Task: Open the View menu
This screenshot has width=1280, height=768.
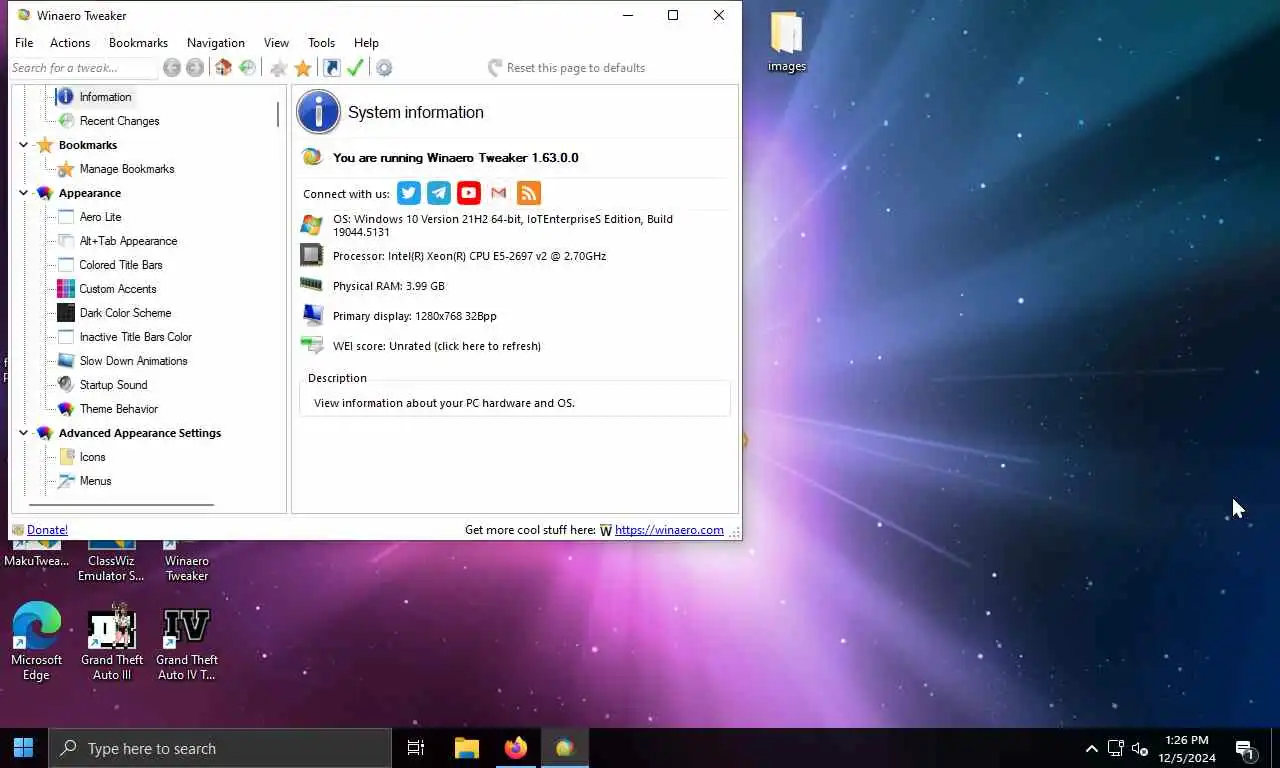Action: (x=276, y=43)
